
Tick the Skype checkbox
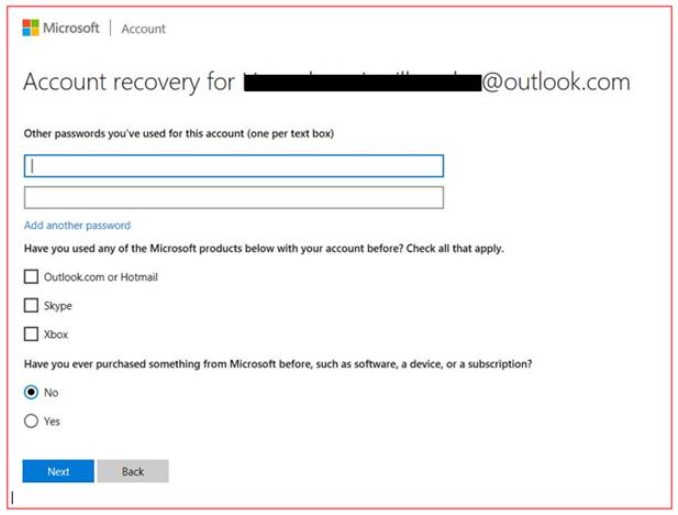pos(31,305)
